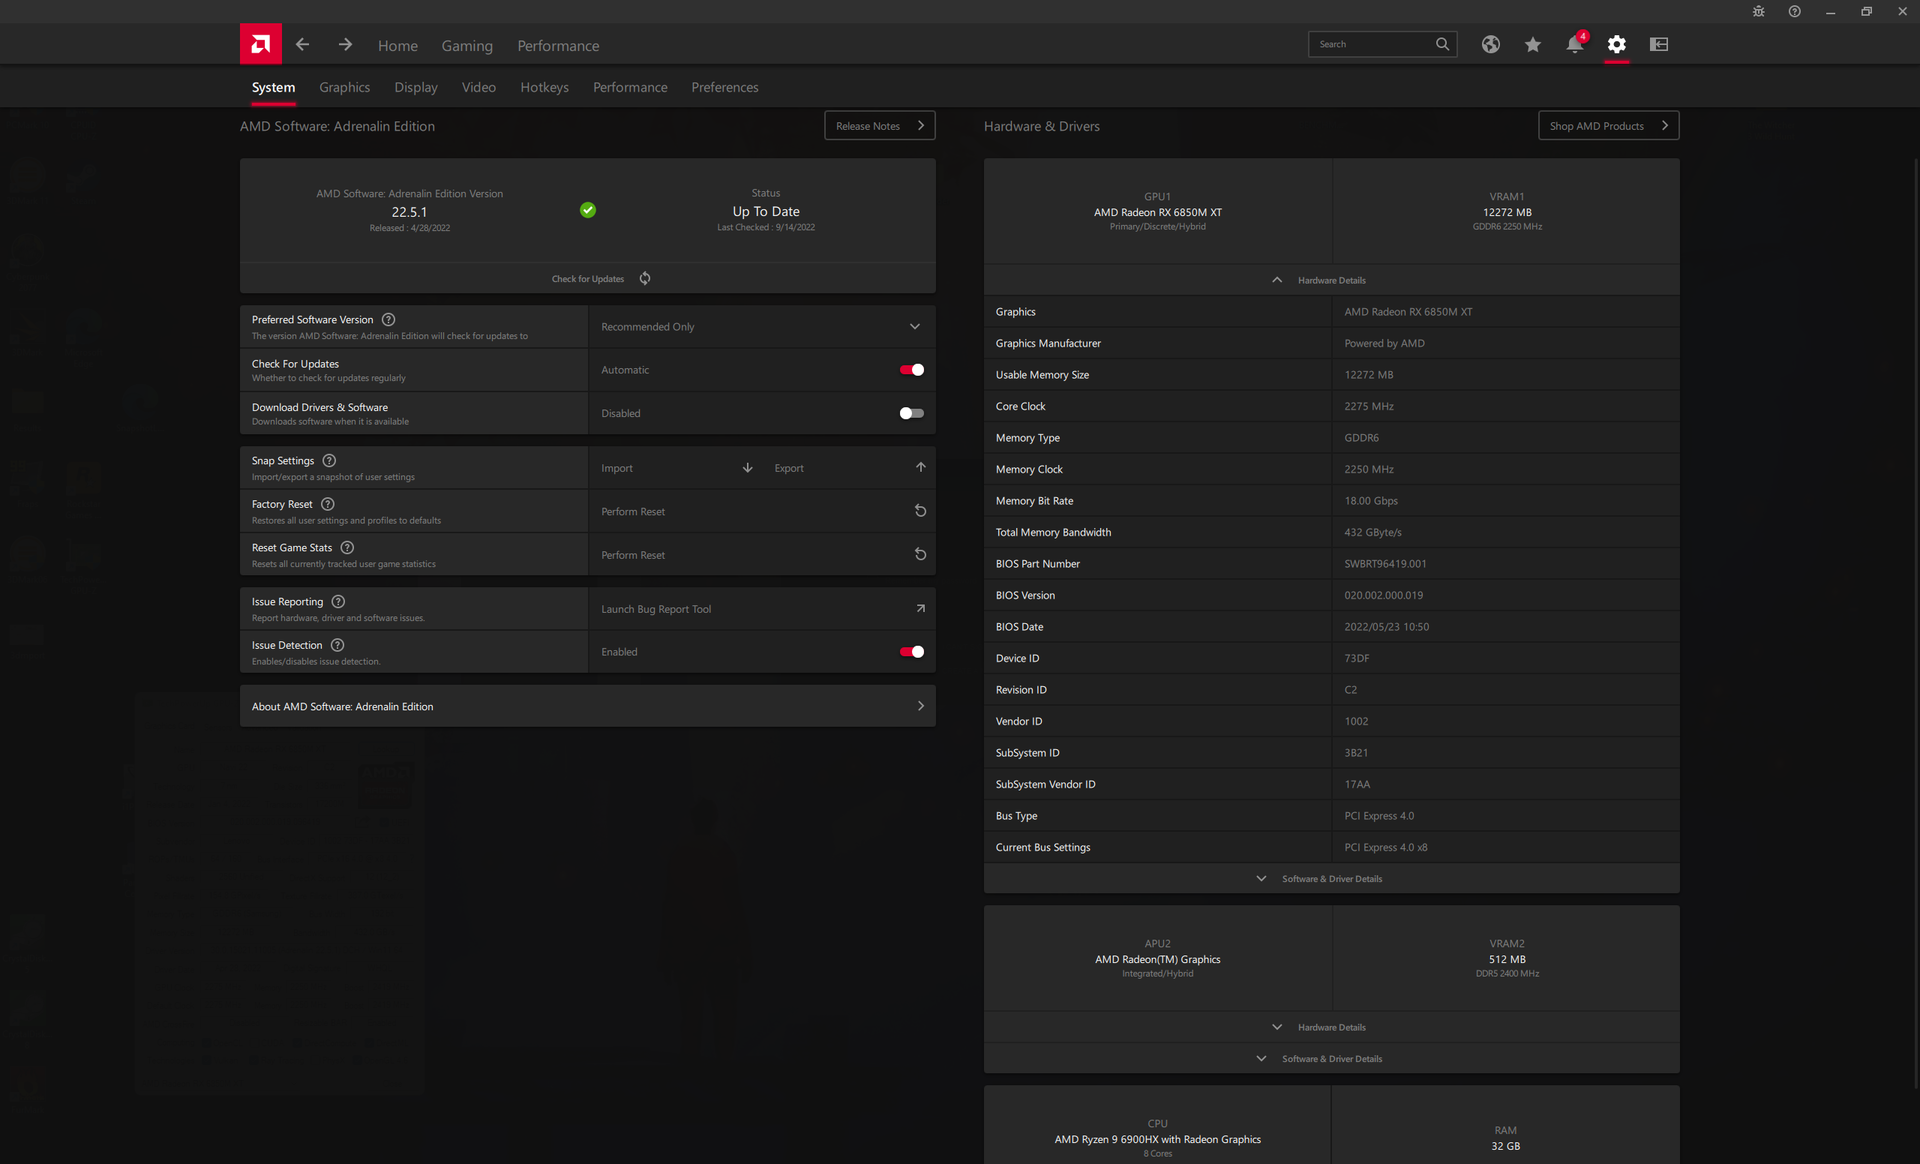
Task: Enable the Download Drivers & Software toggle
Action: coord(911,413)
